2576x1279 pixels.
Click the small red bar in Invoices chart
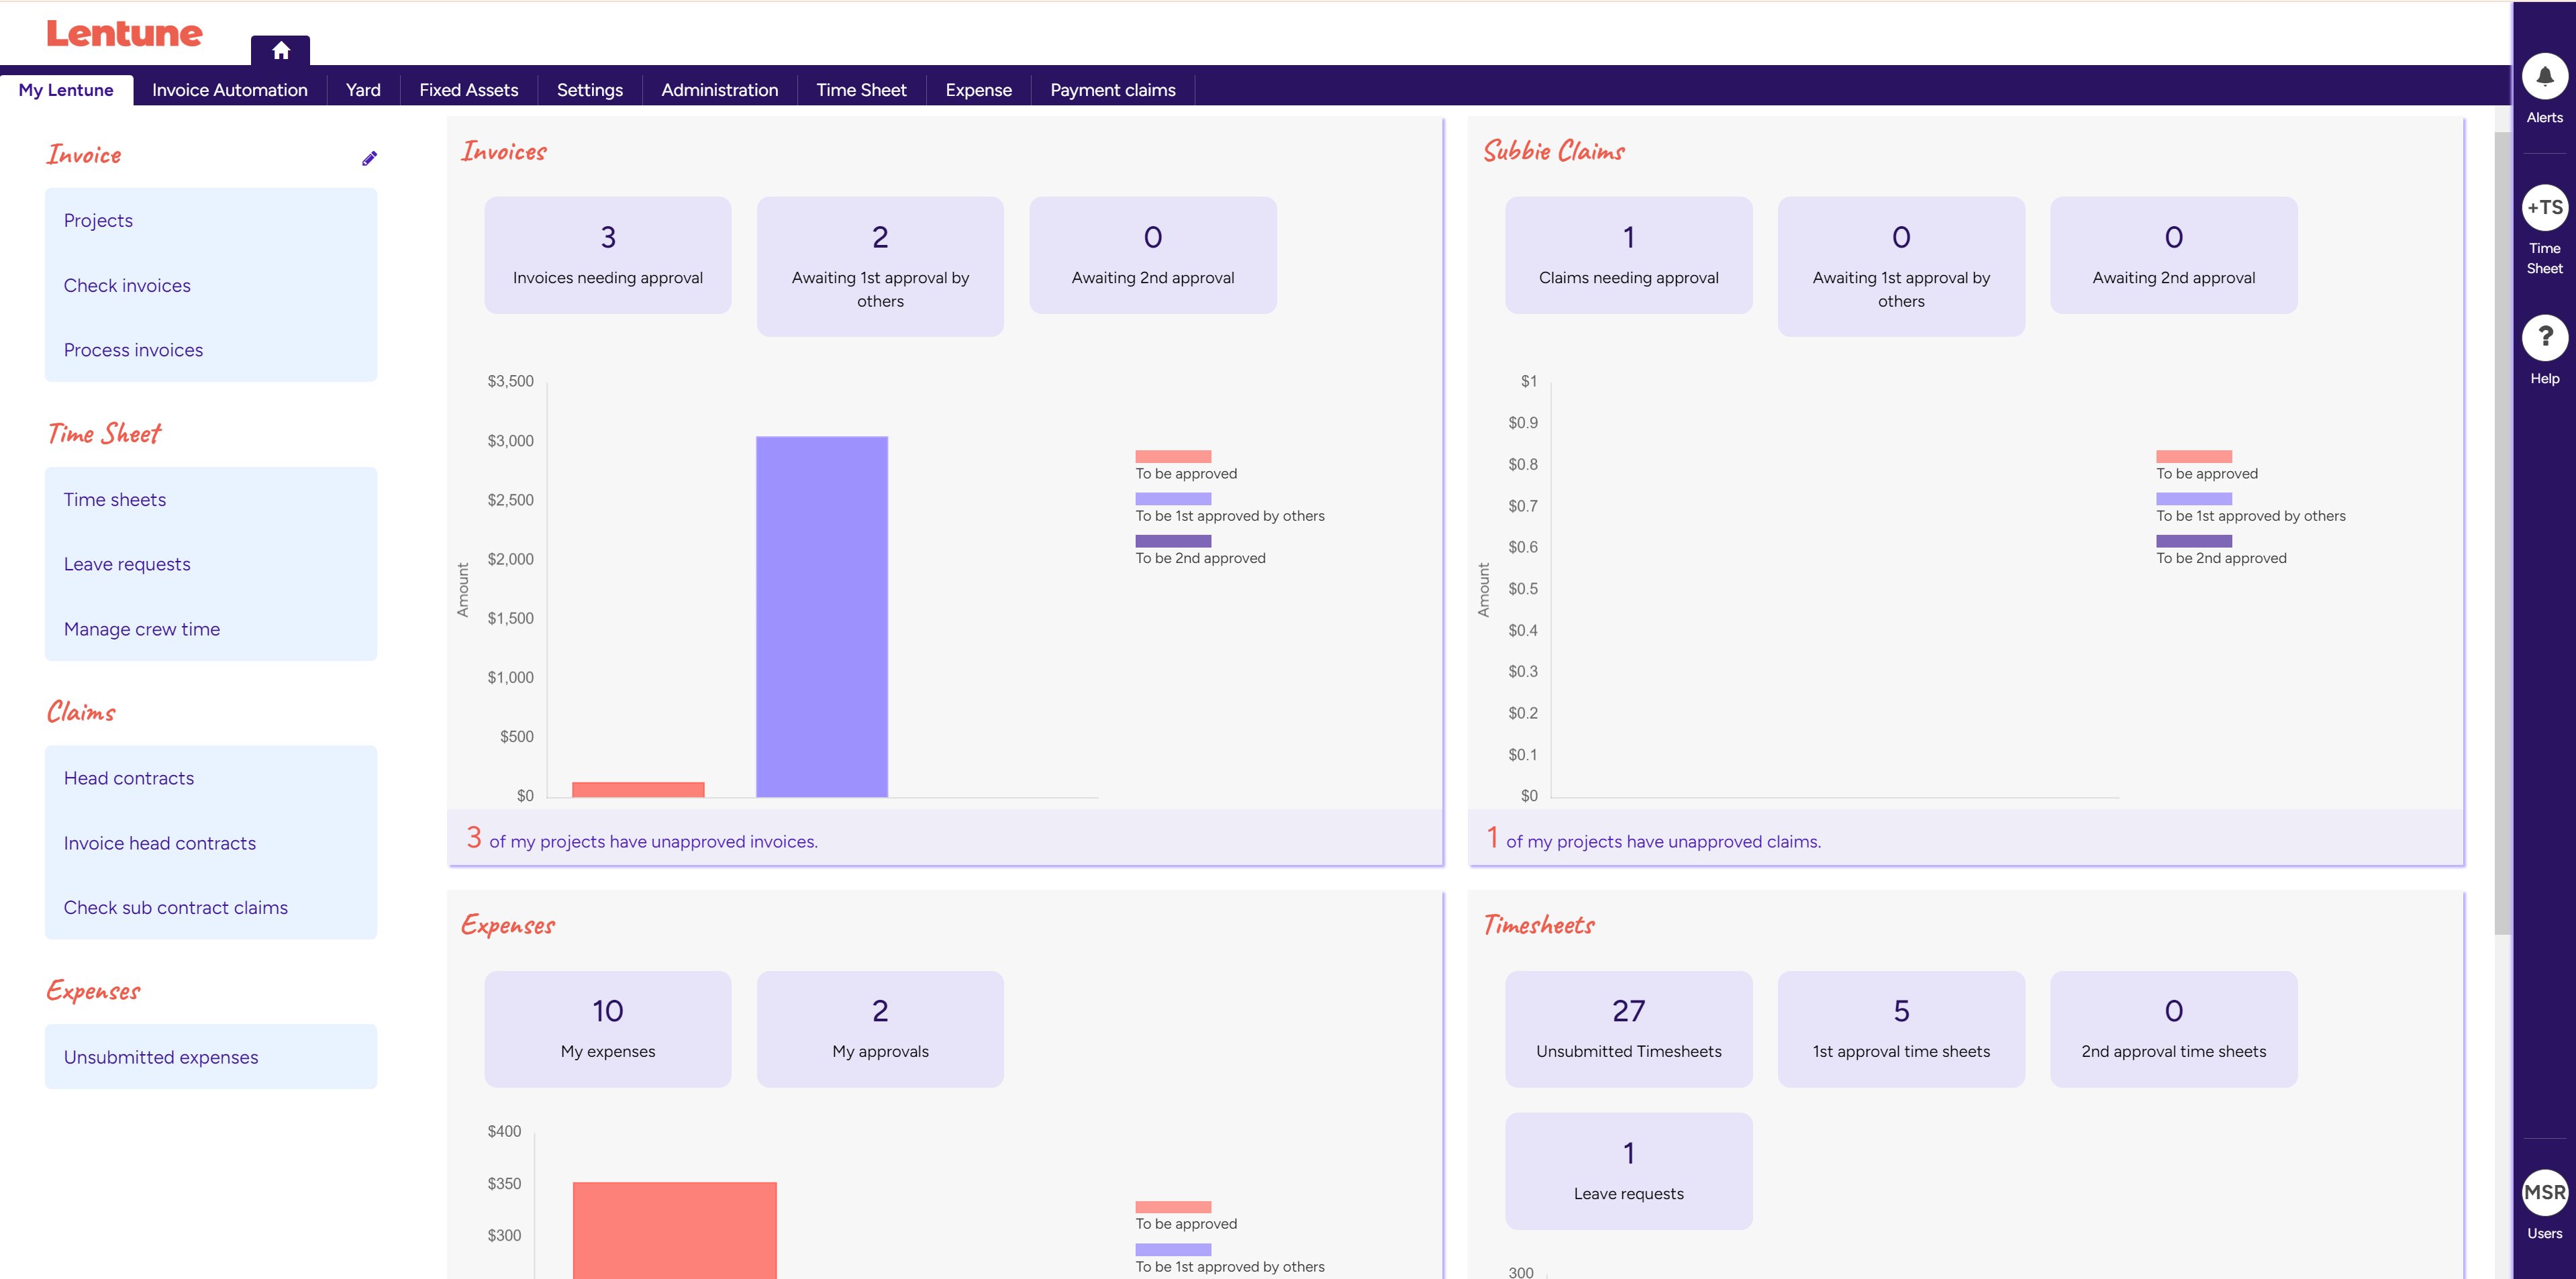click(x=638, y=790)
